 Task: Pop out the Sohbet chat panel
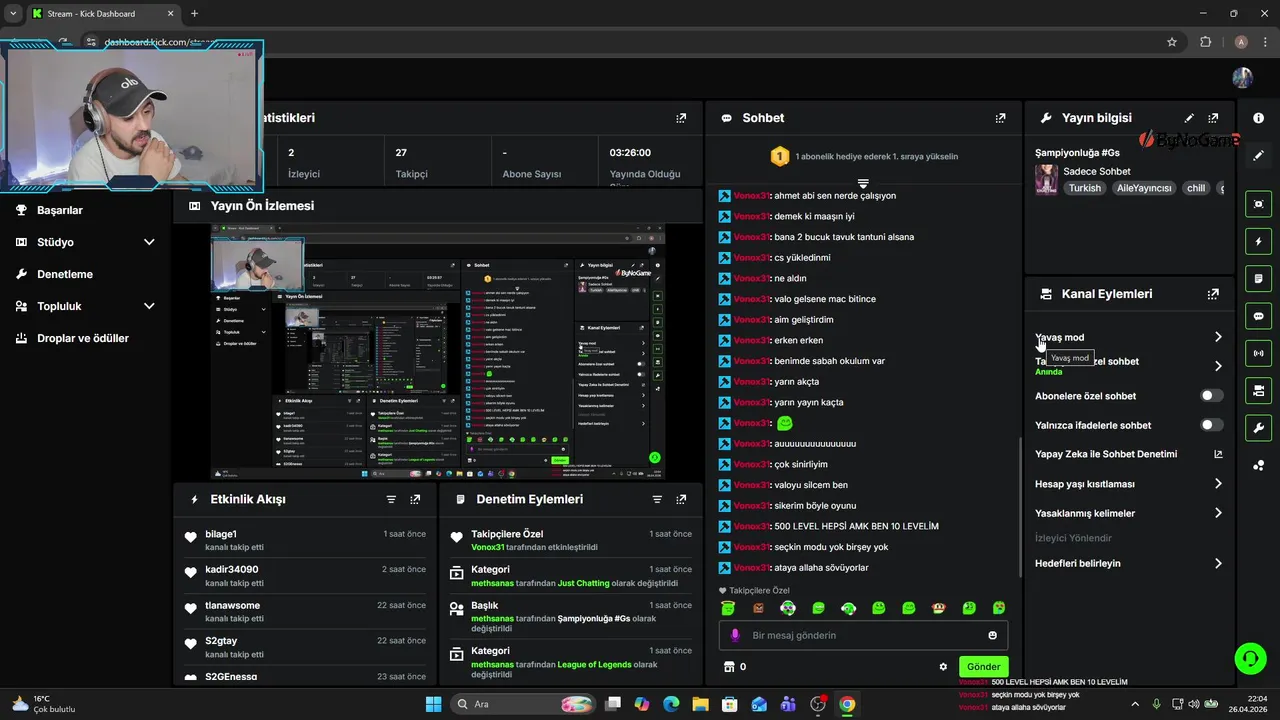coord(1000,118)
